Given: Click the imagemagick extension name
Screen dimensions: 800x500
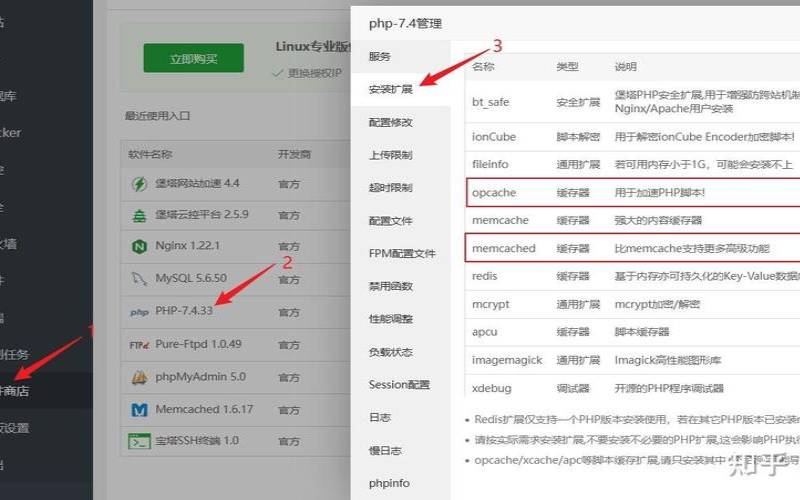Looking at the screenshot, I should [x=507, y=360].
